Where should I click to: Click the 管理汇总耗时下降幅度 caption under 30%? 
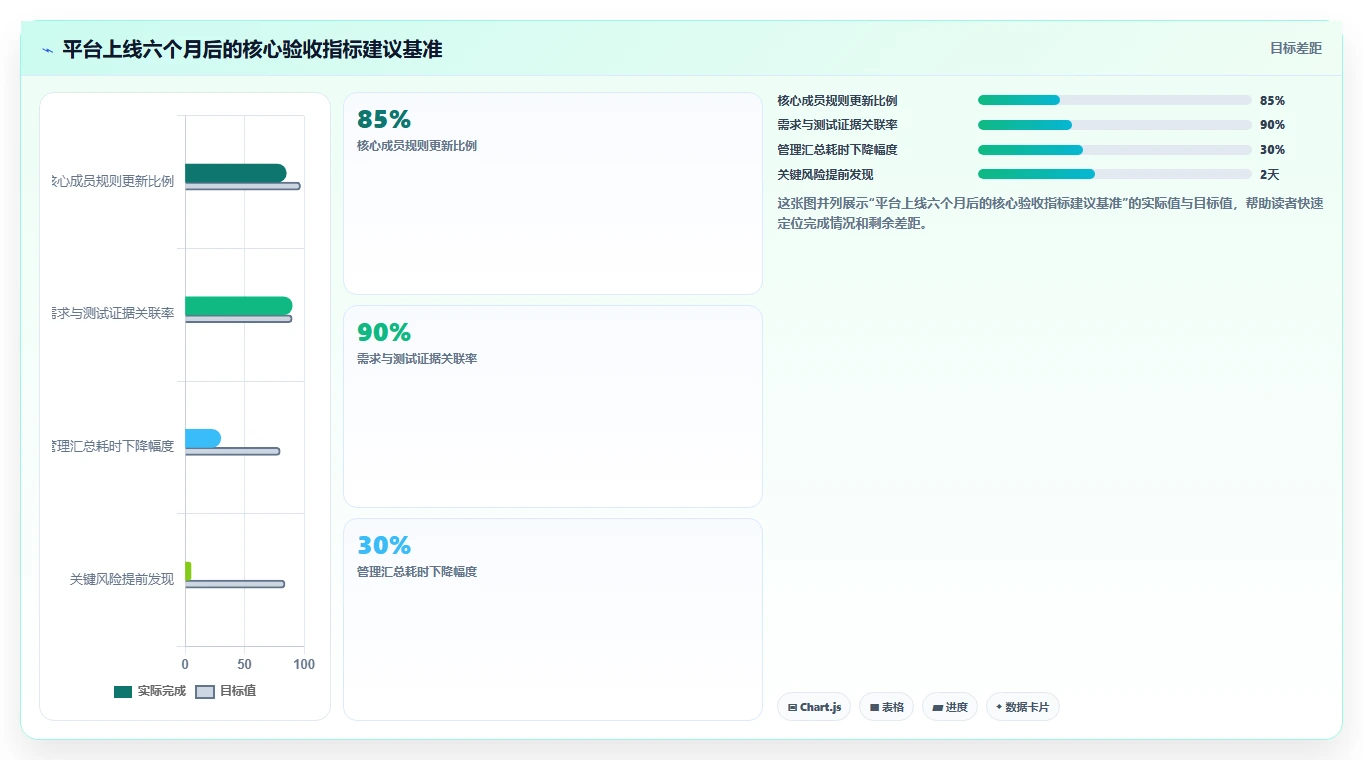417,571
